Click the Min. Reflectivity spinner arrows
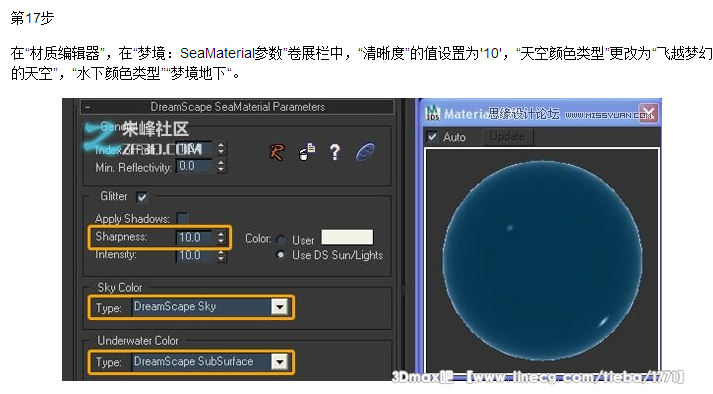The height and width of the screenshot is (394, 713). point(221,166)
